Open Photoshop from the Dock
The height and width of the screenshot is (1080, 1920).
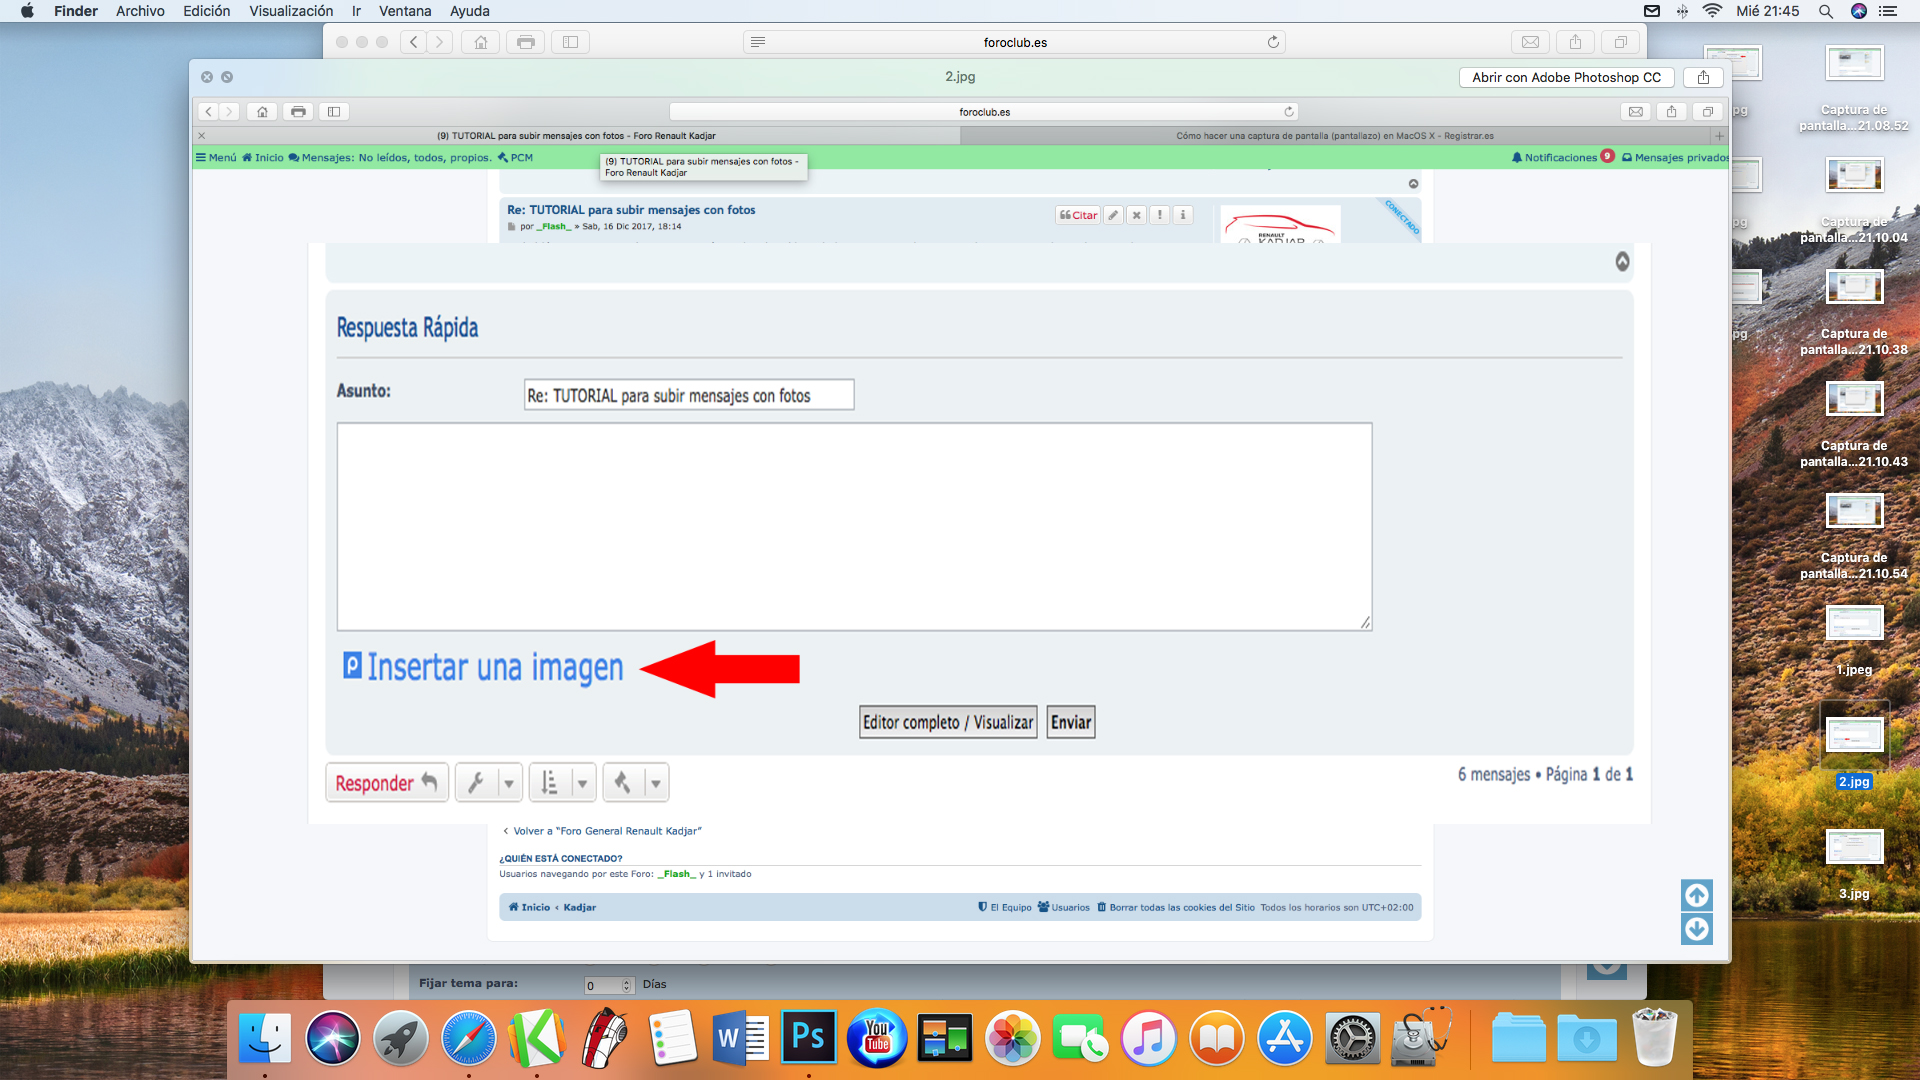(808, 1038)
